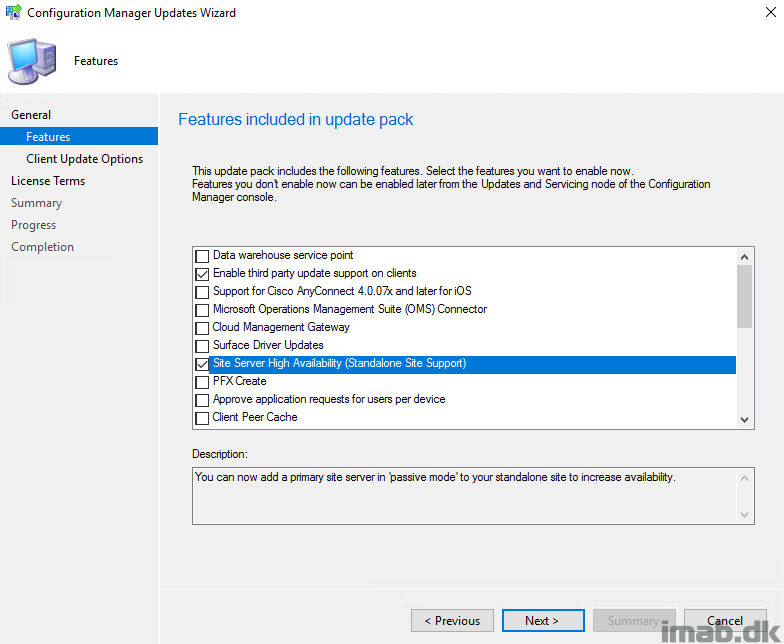The height and width of the screenshot is (644, 784).
Task: Enable Data warehouse service point checkbox
Action: 202,256
